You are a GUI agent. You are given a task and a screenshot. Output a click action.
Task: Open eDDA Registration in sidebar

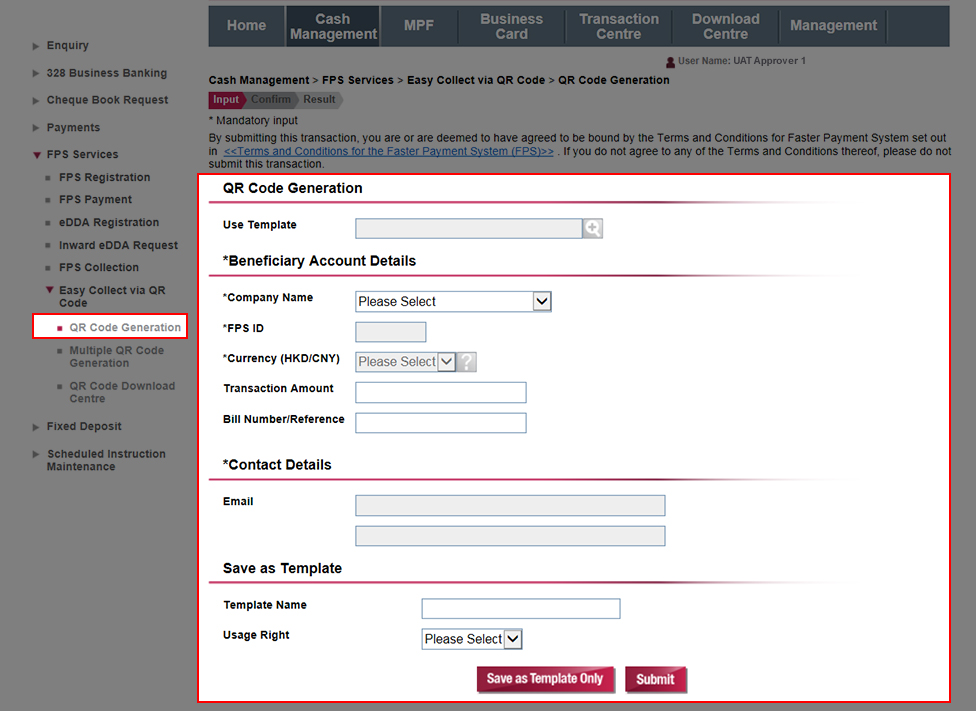[109, 223]
